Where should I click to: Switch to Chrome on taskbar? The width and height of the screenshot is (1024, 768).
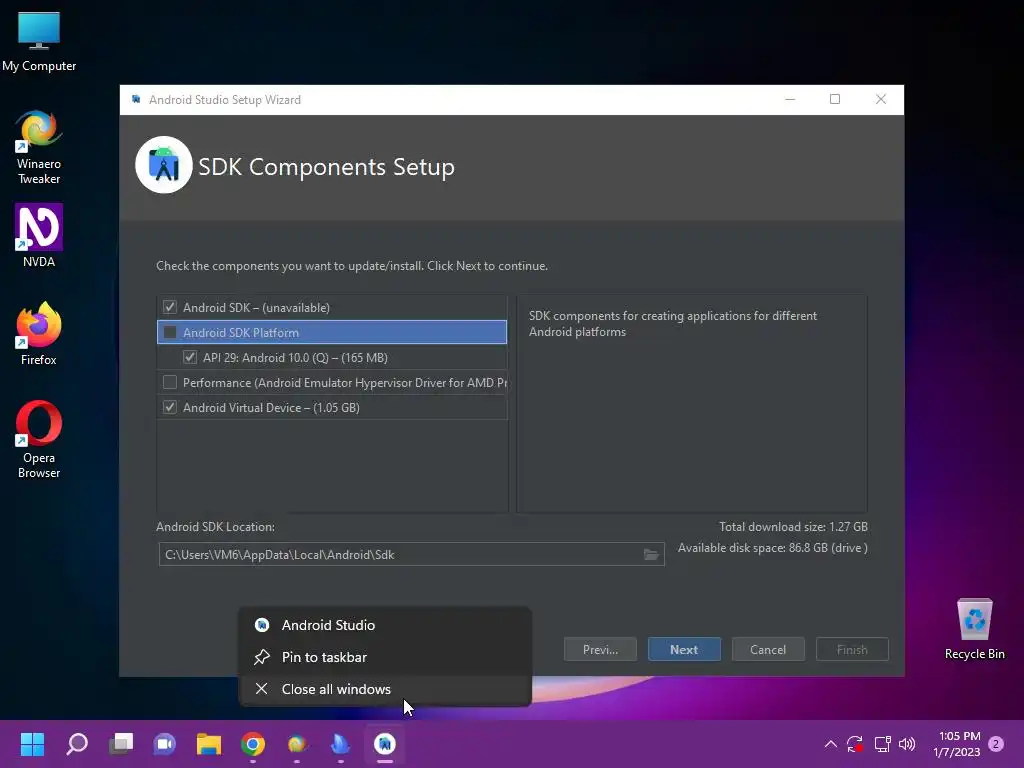(x=253, y=744)
